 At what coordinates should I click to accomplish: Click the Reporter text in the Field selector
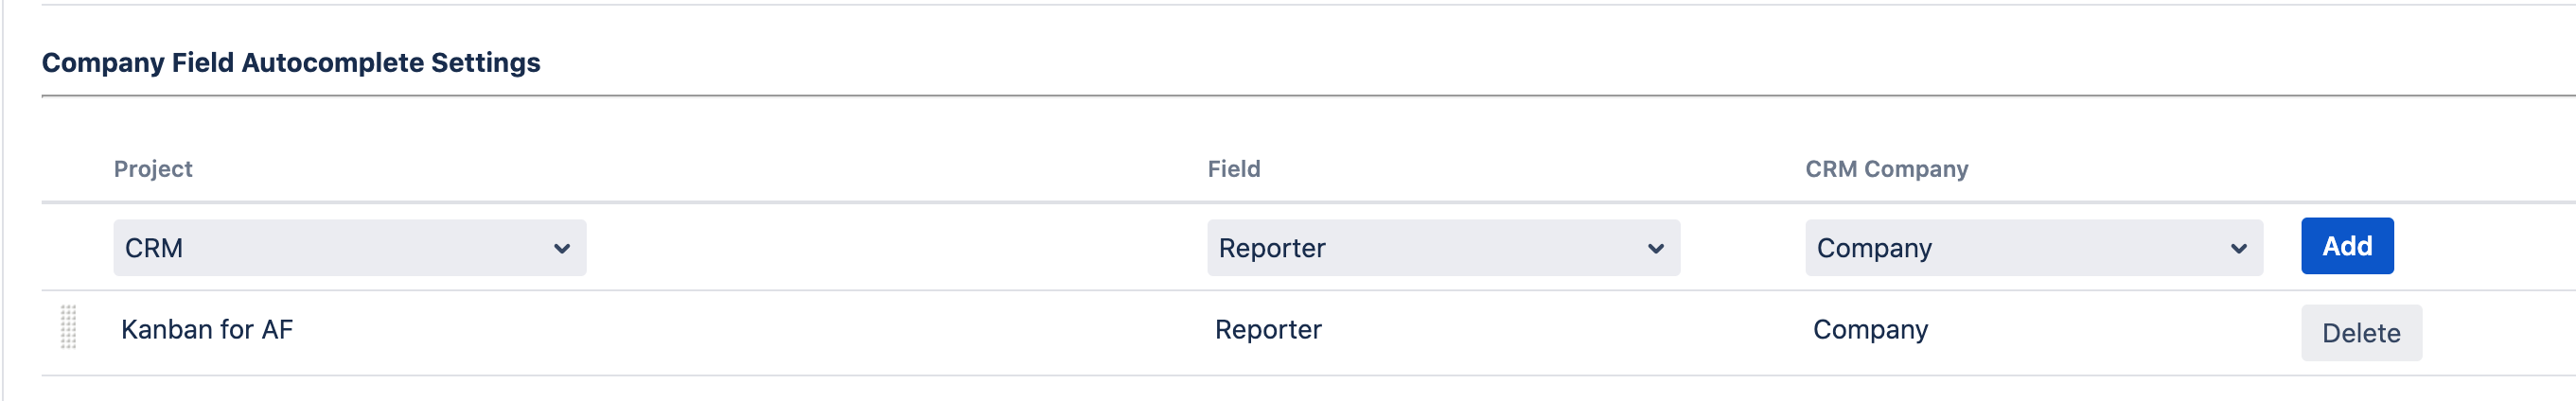[x=1271, y=248]
